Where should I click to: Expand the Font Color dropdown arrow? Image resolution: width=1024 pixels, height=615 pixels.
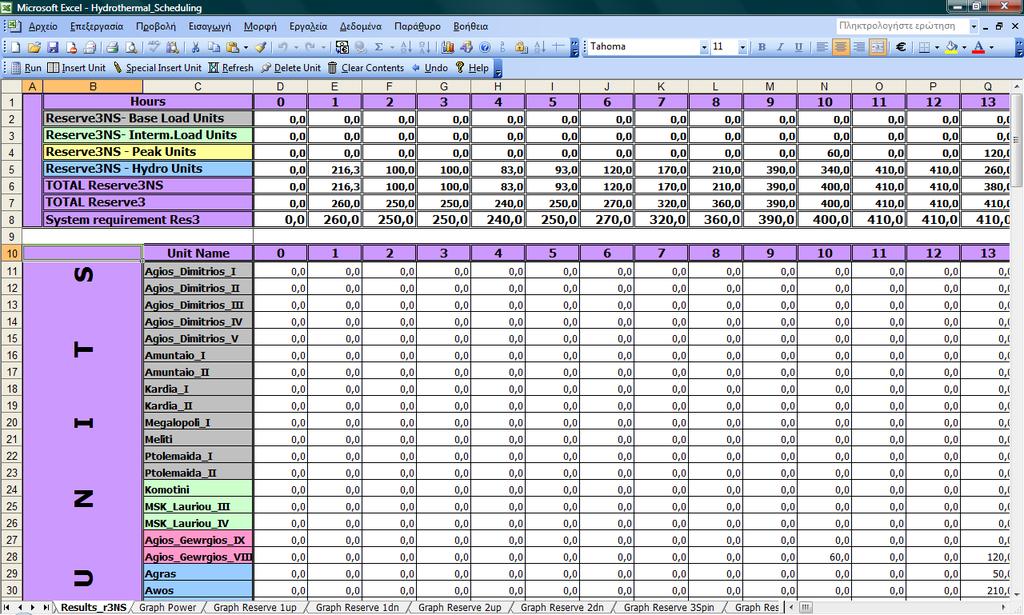[x=991, y=47]
